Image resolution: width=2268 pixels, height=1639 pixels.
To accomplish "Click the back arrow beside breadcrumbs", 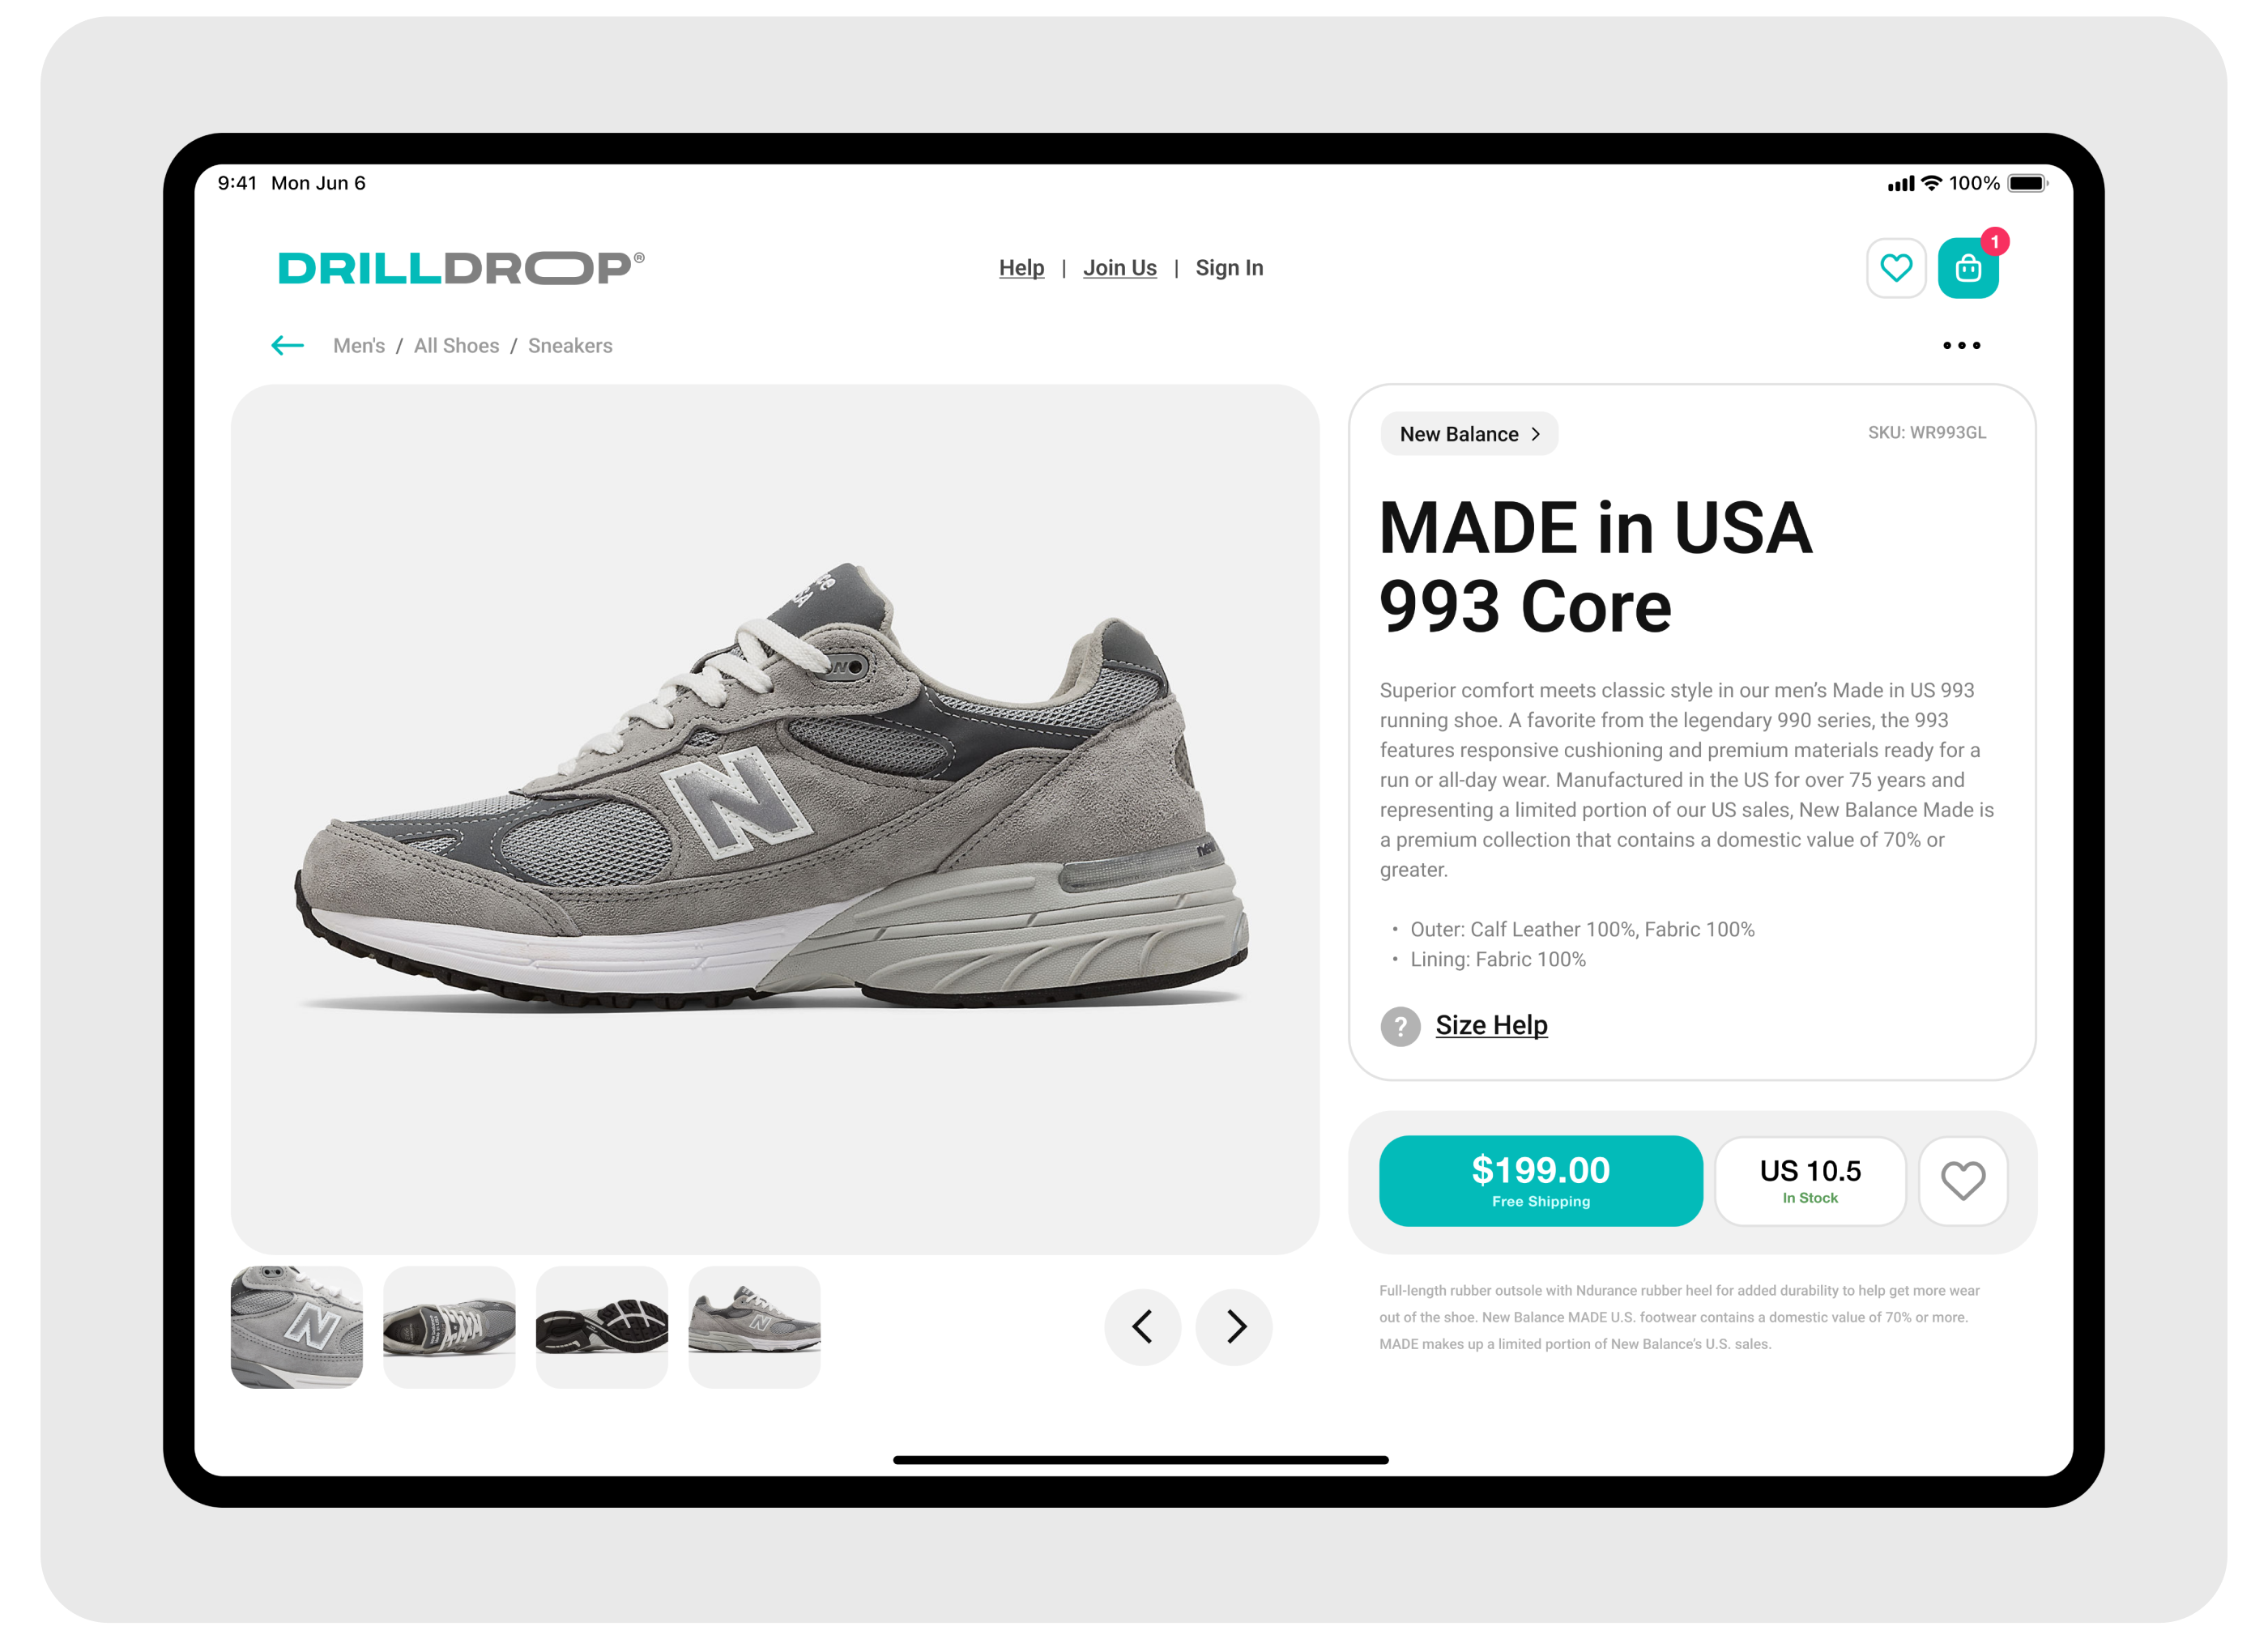I will click(288, 346).
